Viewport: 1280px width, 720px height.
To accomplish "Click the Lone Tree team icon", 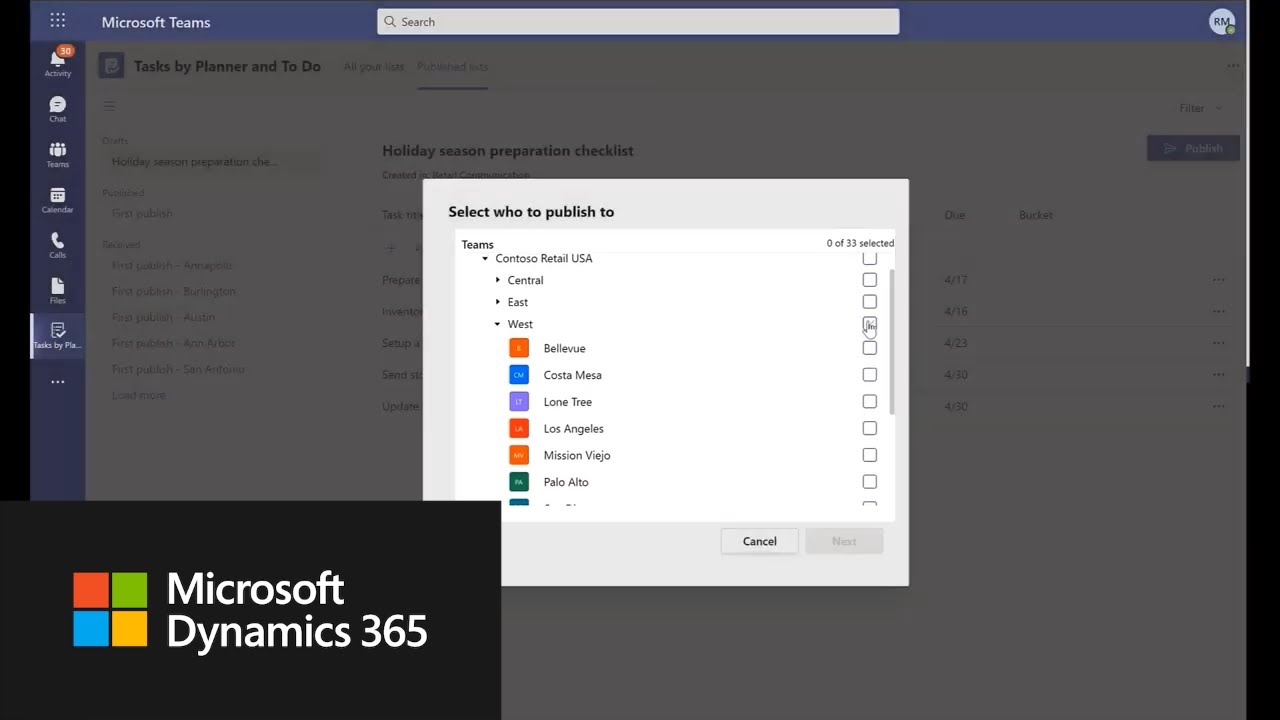I will point(518,402).
